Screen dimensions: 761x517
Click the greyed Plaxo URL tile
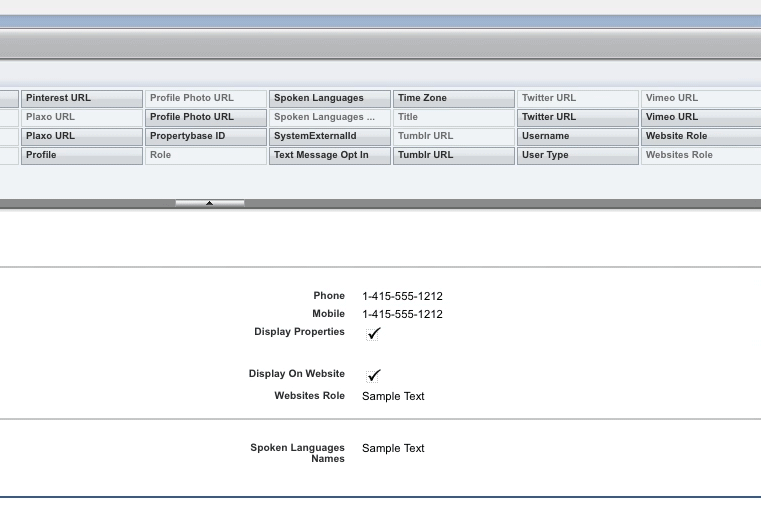pyautogui.click(x=82, y=117)
